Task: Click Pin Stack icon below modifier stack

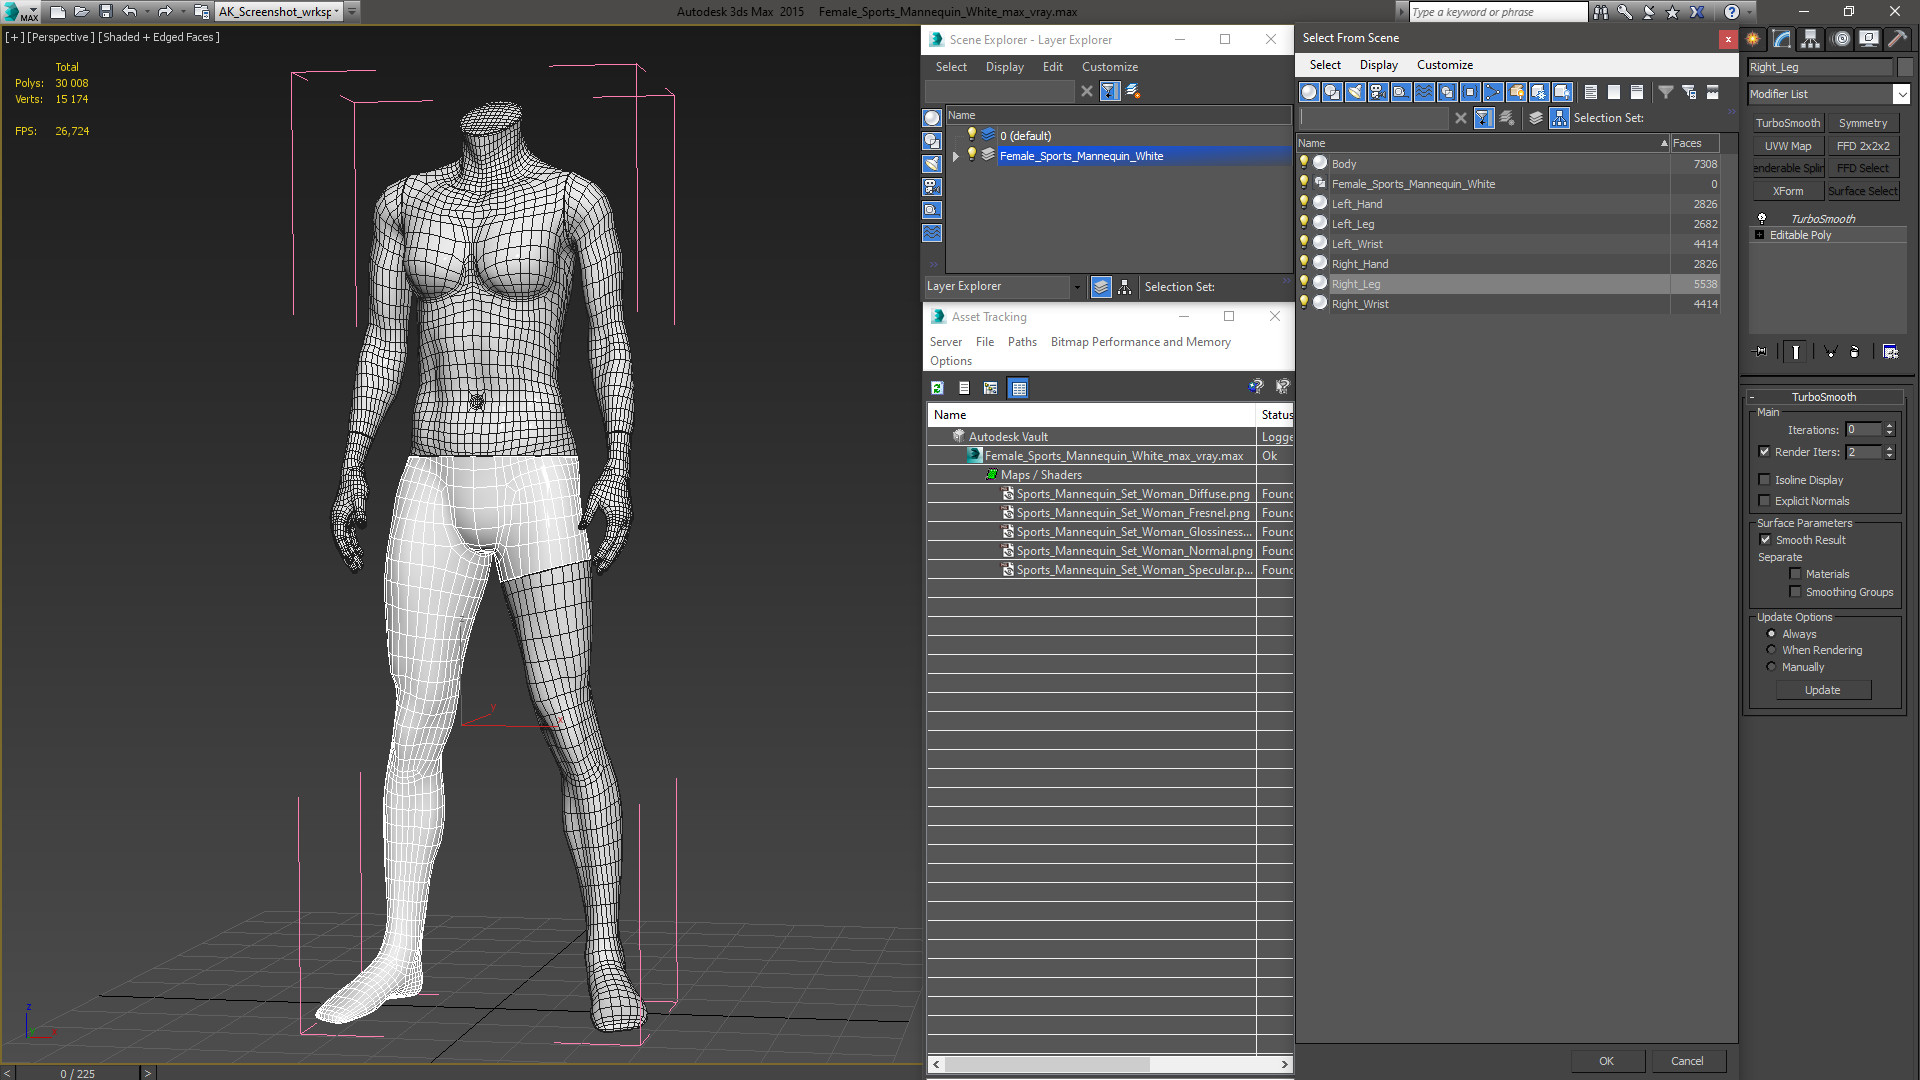Action: point(1761,352)
